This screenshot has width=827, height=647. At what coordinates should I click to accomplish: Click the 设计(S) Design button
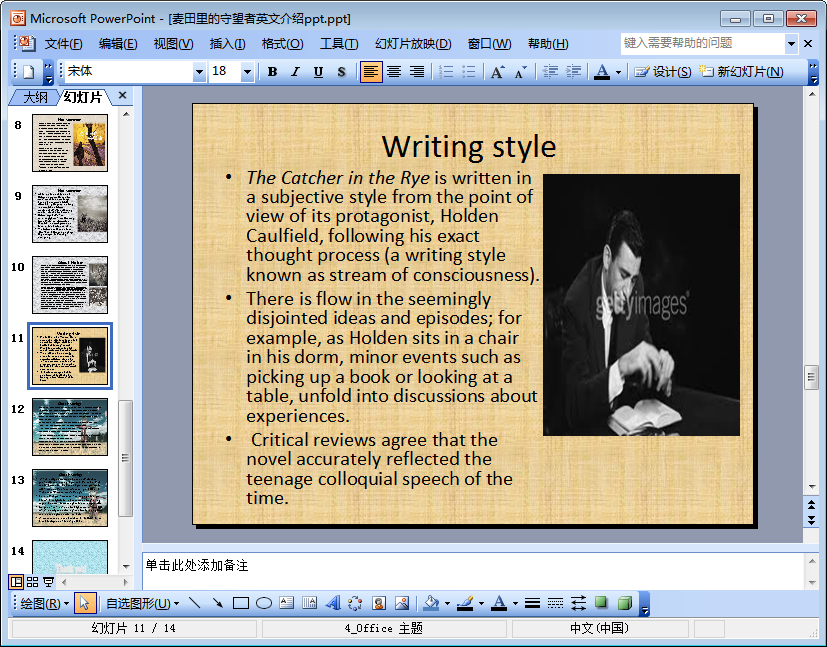tap(663, 72)
